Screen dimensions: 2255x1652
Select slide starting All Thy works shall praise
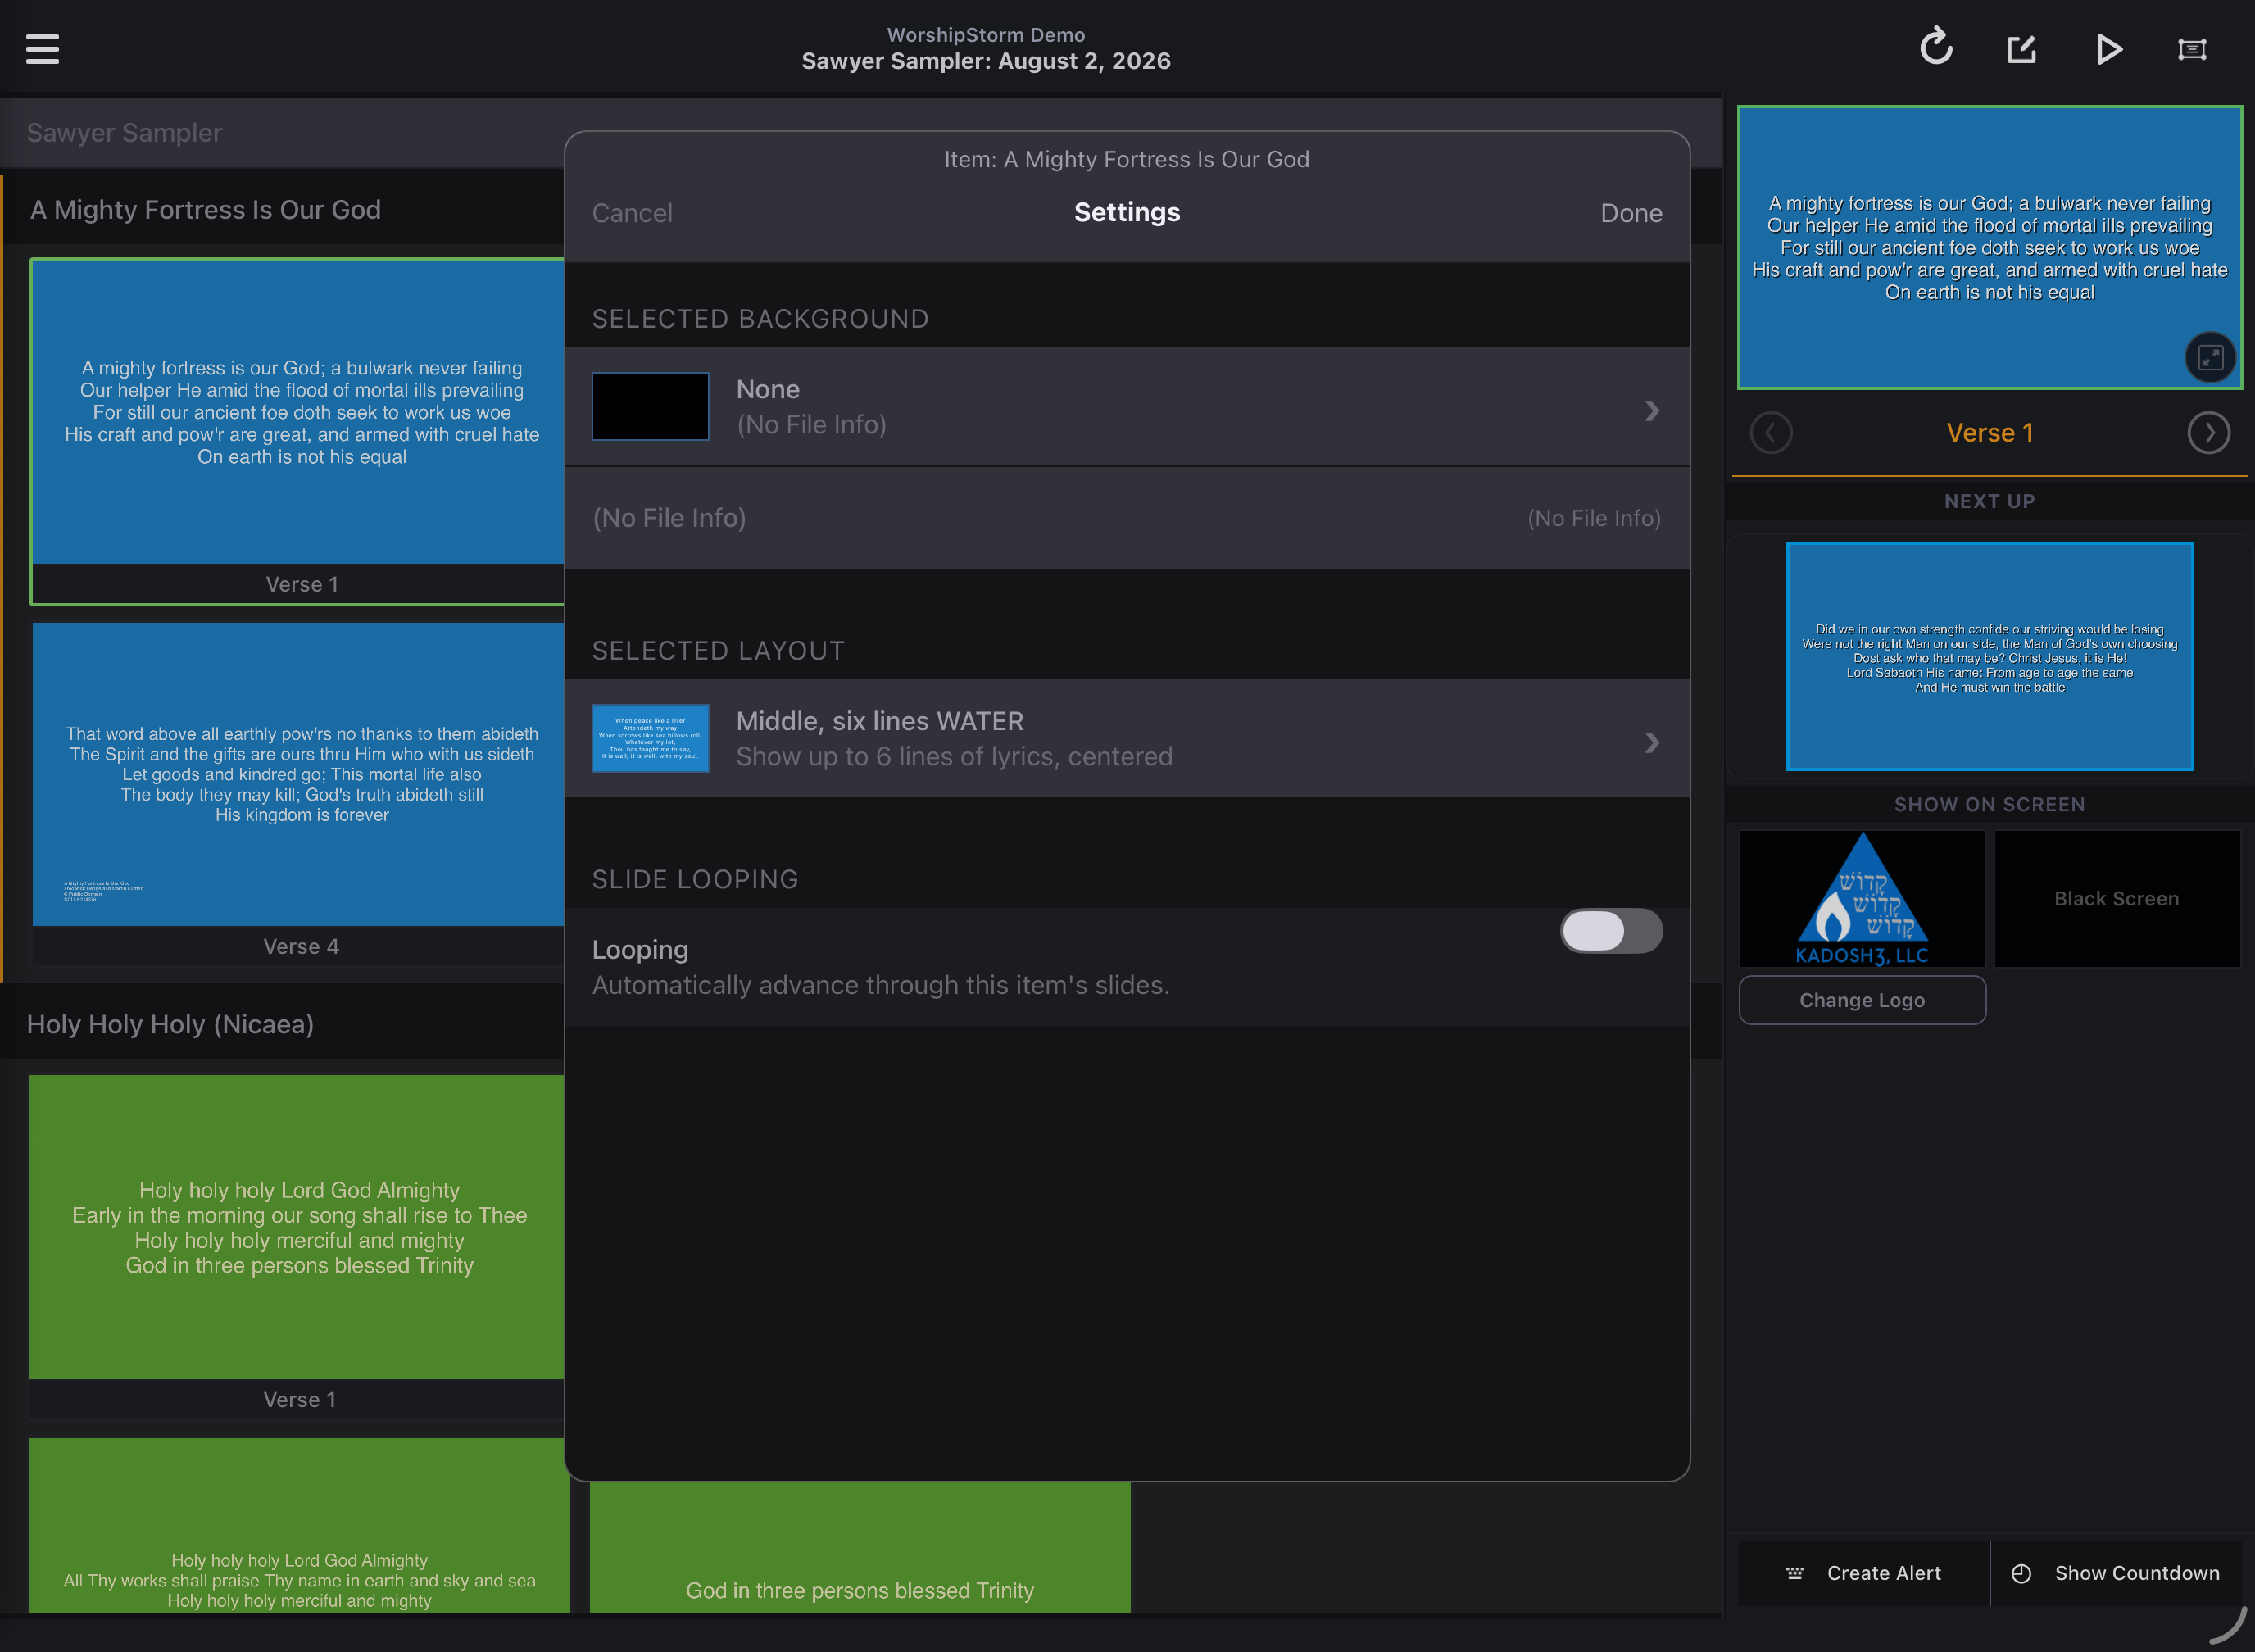point(299,1525)
